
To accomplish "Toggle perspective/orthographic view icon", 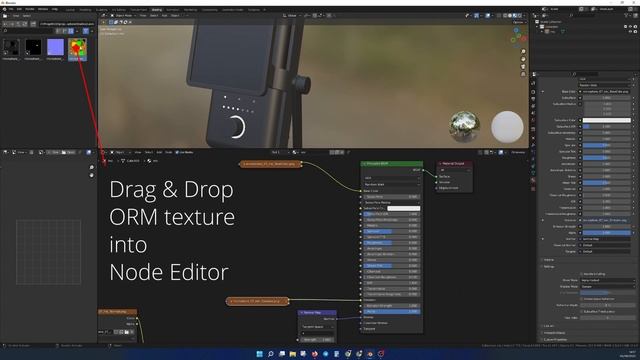I will coord(523,74).
